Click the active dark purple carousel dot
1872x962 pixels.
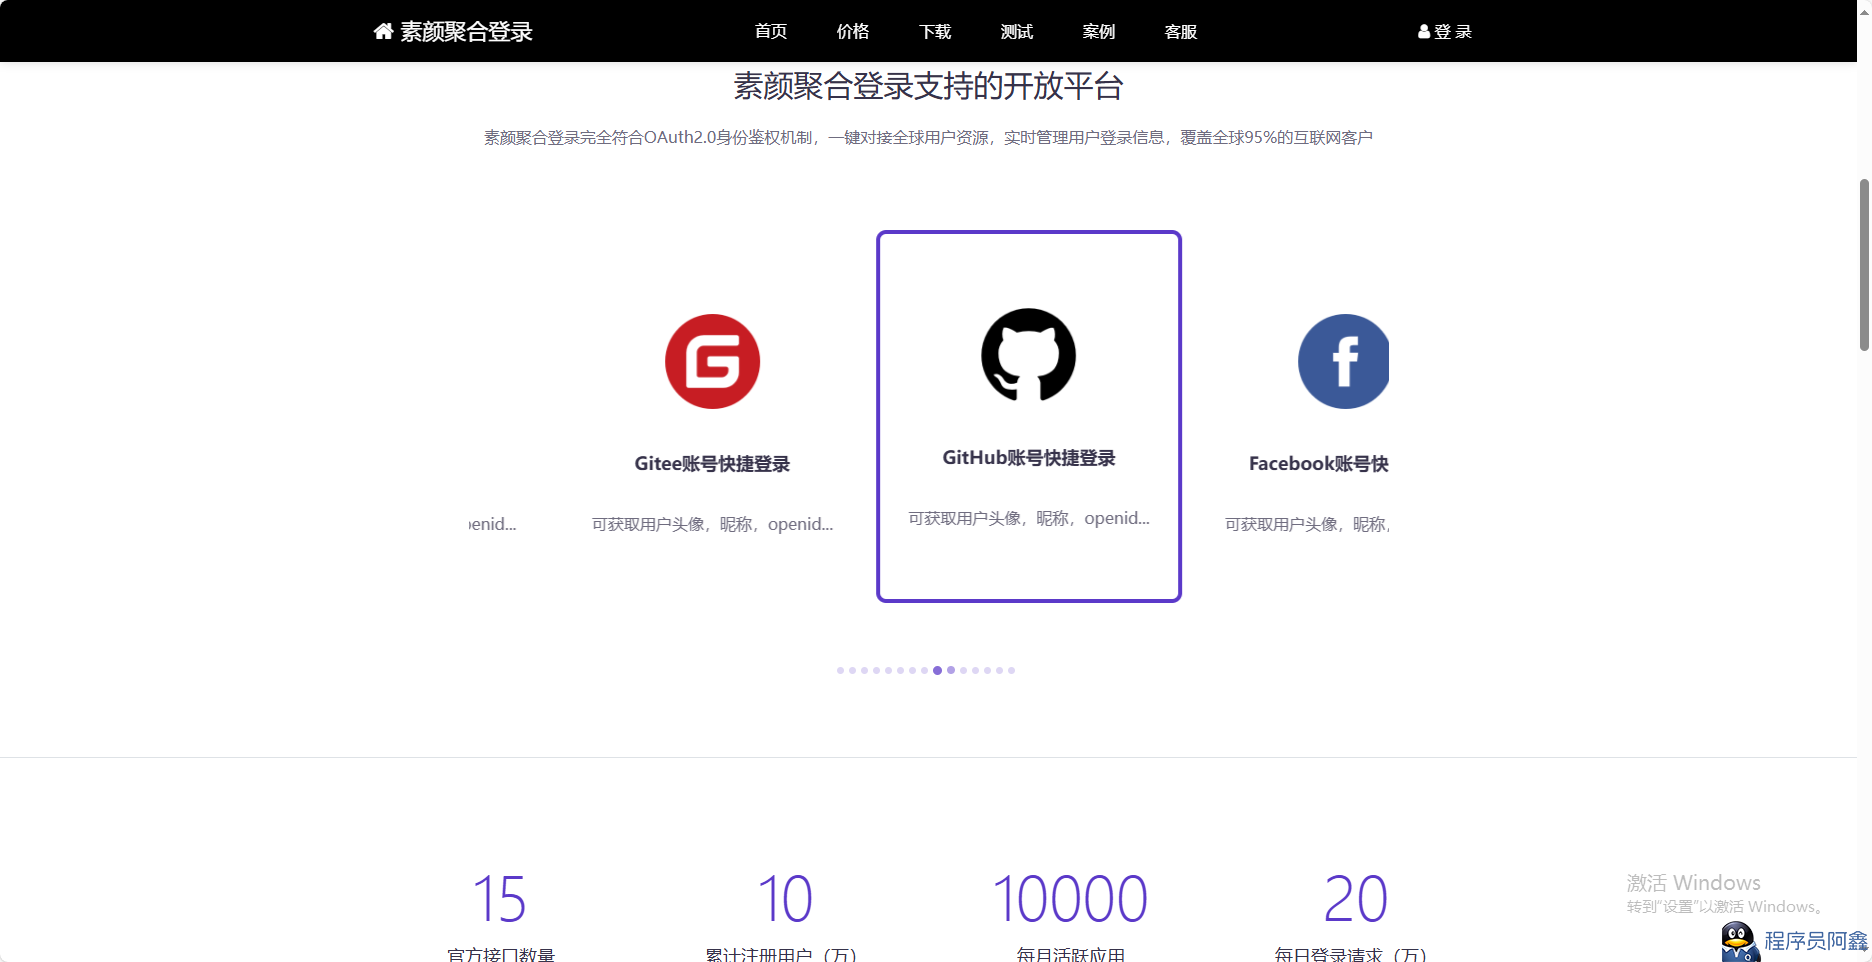coord(937,670)
